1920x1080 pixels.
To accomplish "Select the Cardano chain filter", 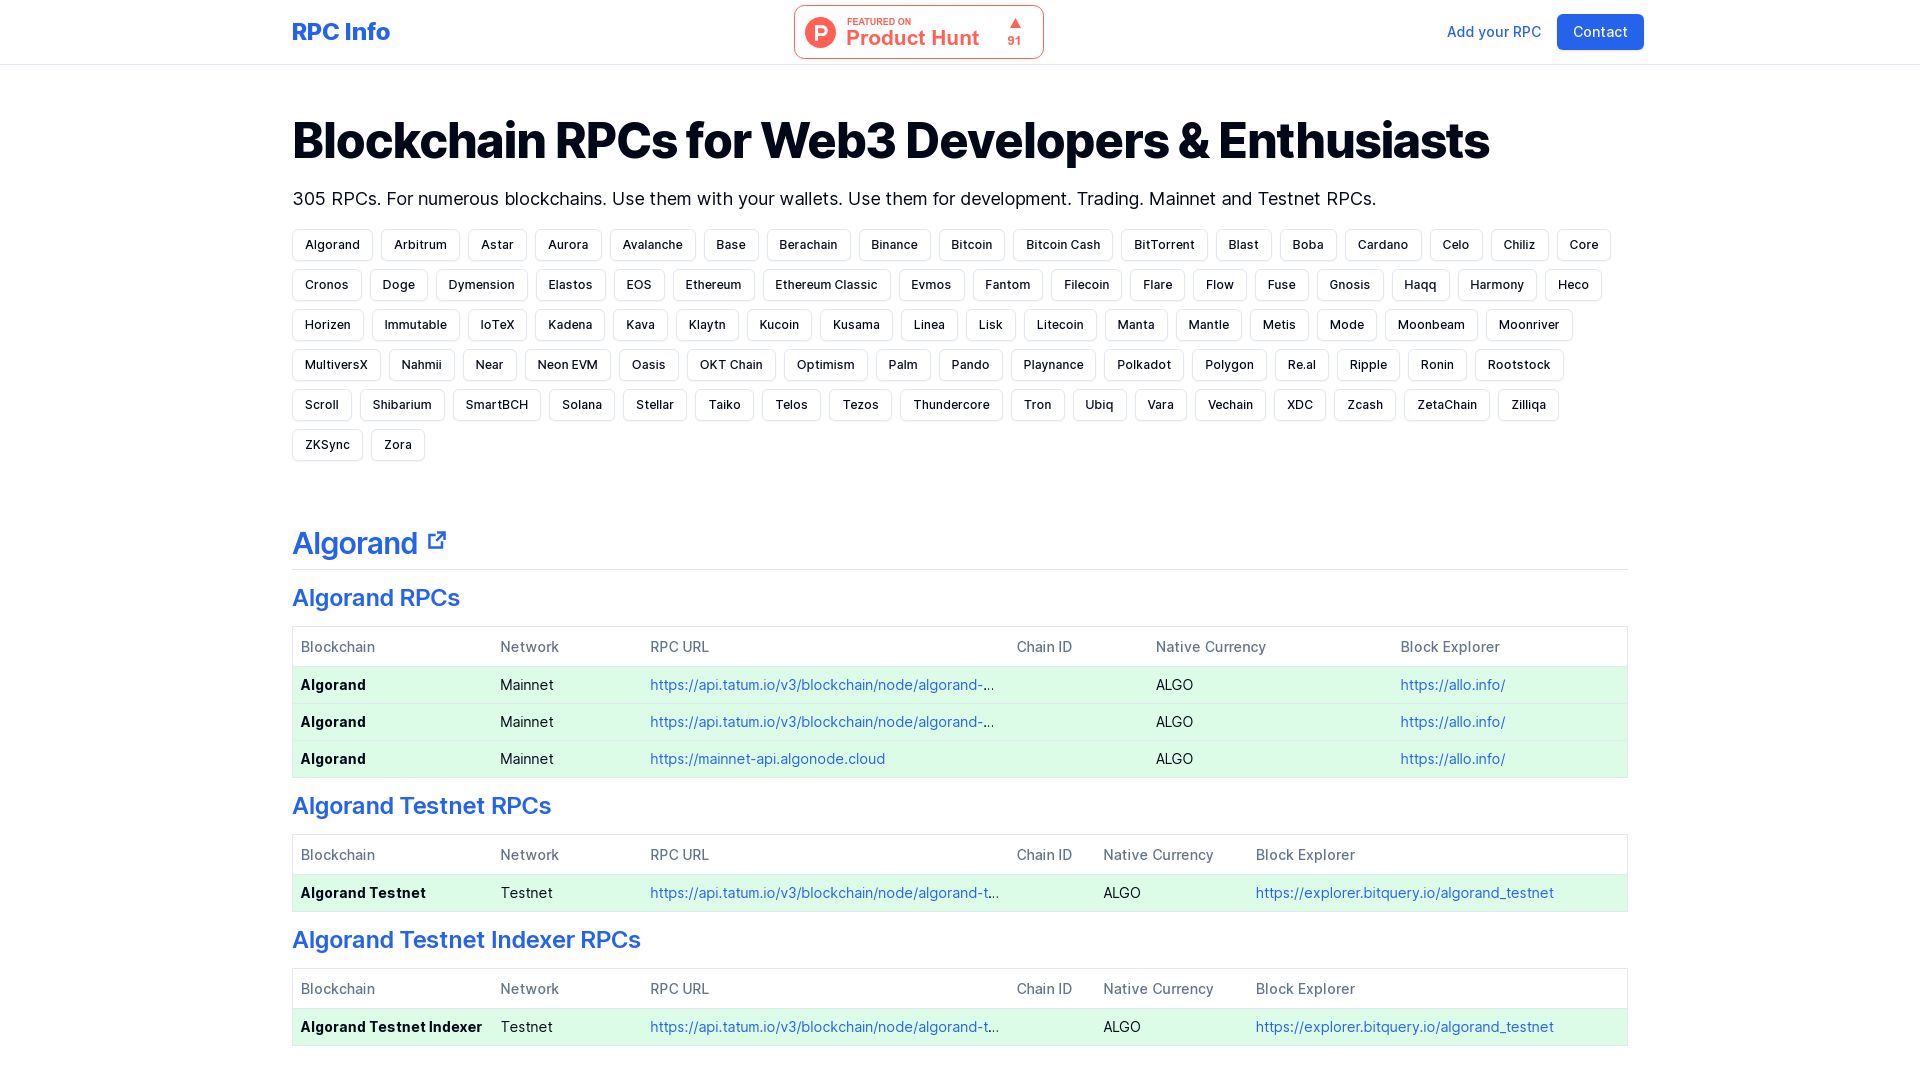I will (x=1383, y=245).
